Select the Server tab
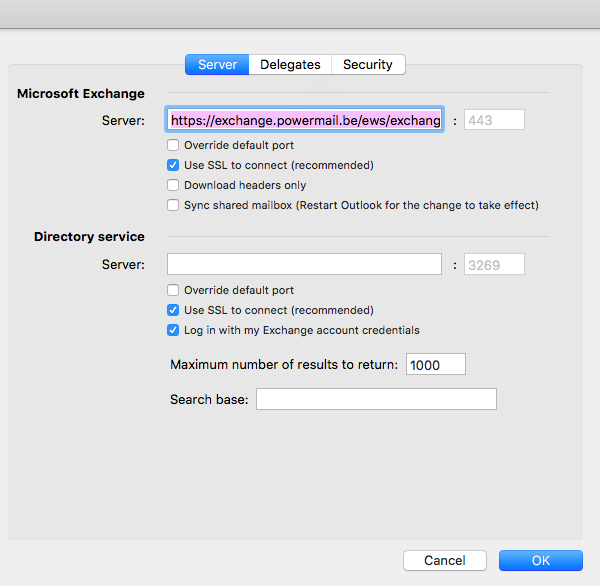Image resolution: width=600 pixels, height=586 pixels. 217,65
